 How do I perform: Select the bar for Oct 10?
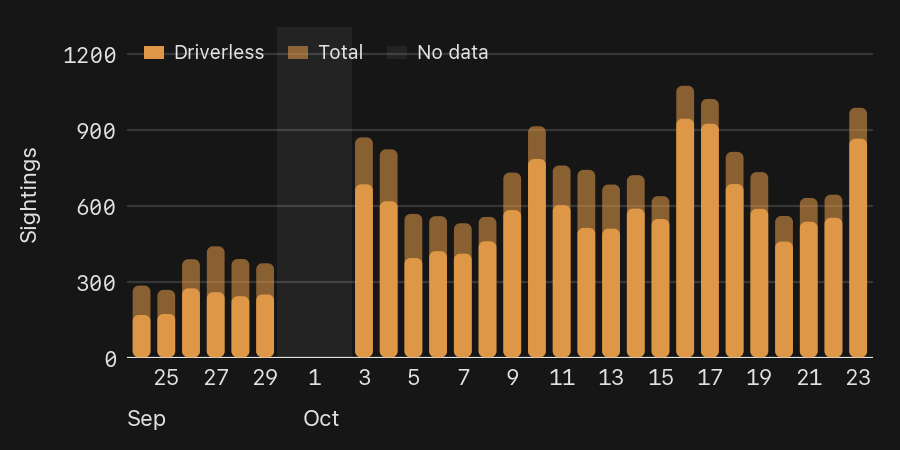pos(537,242)
